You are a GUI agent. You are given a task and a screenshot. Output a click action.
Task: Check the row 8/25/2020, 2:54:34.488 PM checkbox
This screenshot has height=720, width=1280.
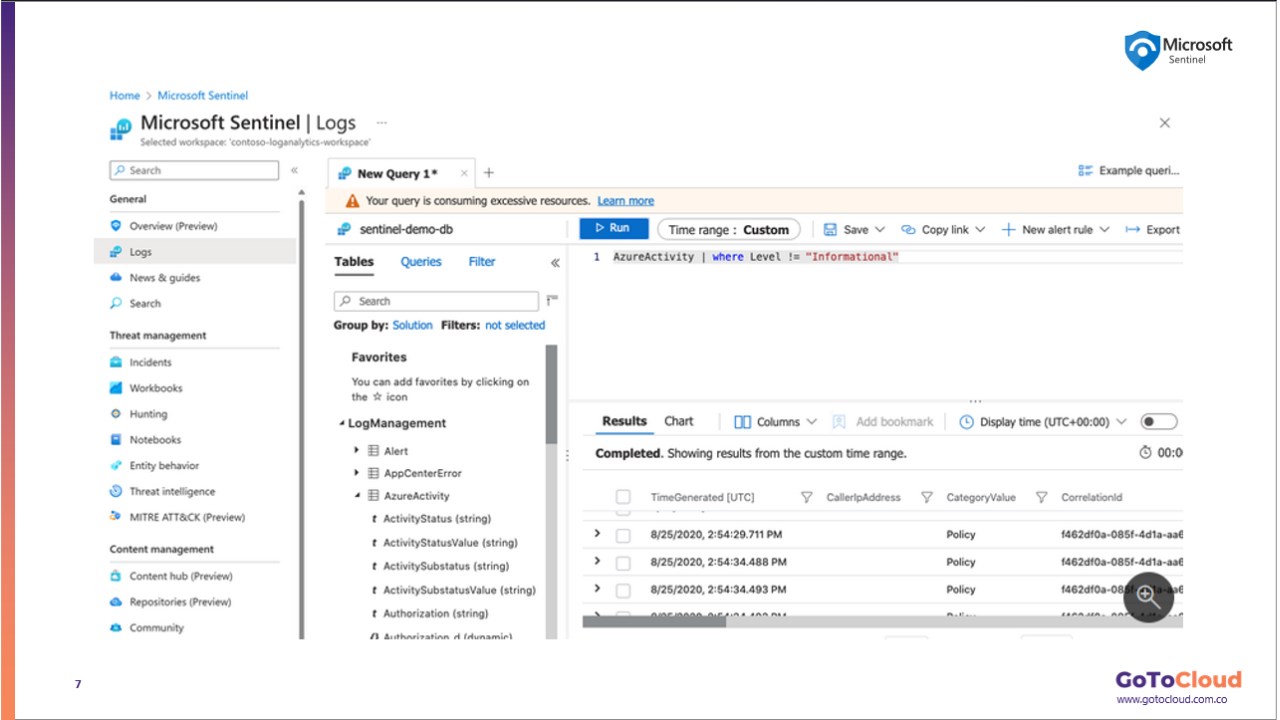click(623, 562)
